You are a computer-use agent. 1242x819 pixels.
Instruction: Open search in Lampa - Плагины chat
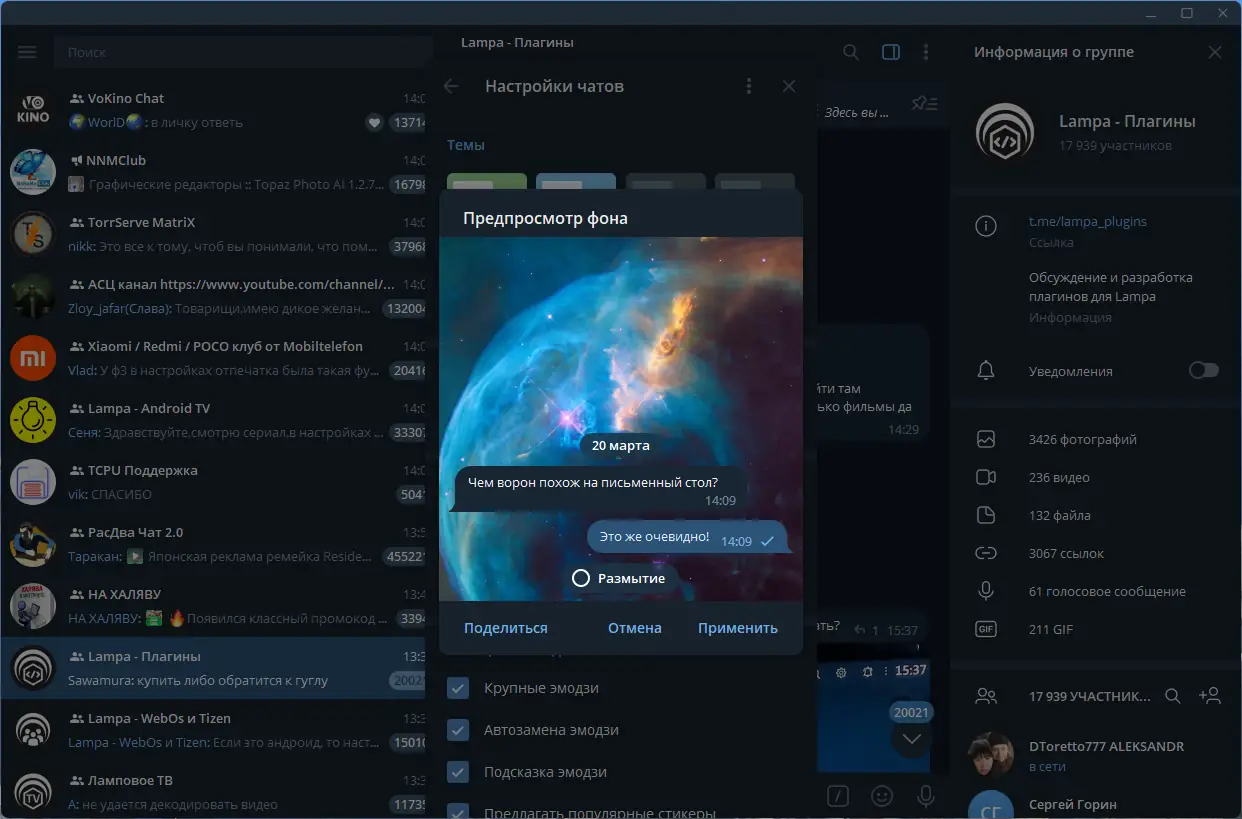pyautogui.click(x=851, y=52)
